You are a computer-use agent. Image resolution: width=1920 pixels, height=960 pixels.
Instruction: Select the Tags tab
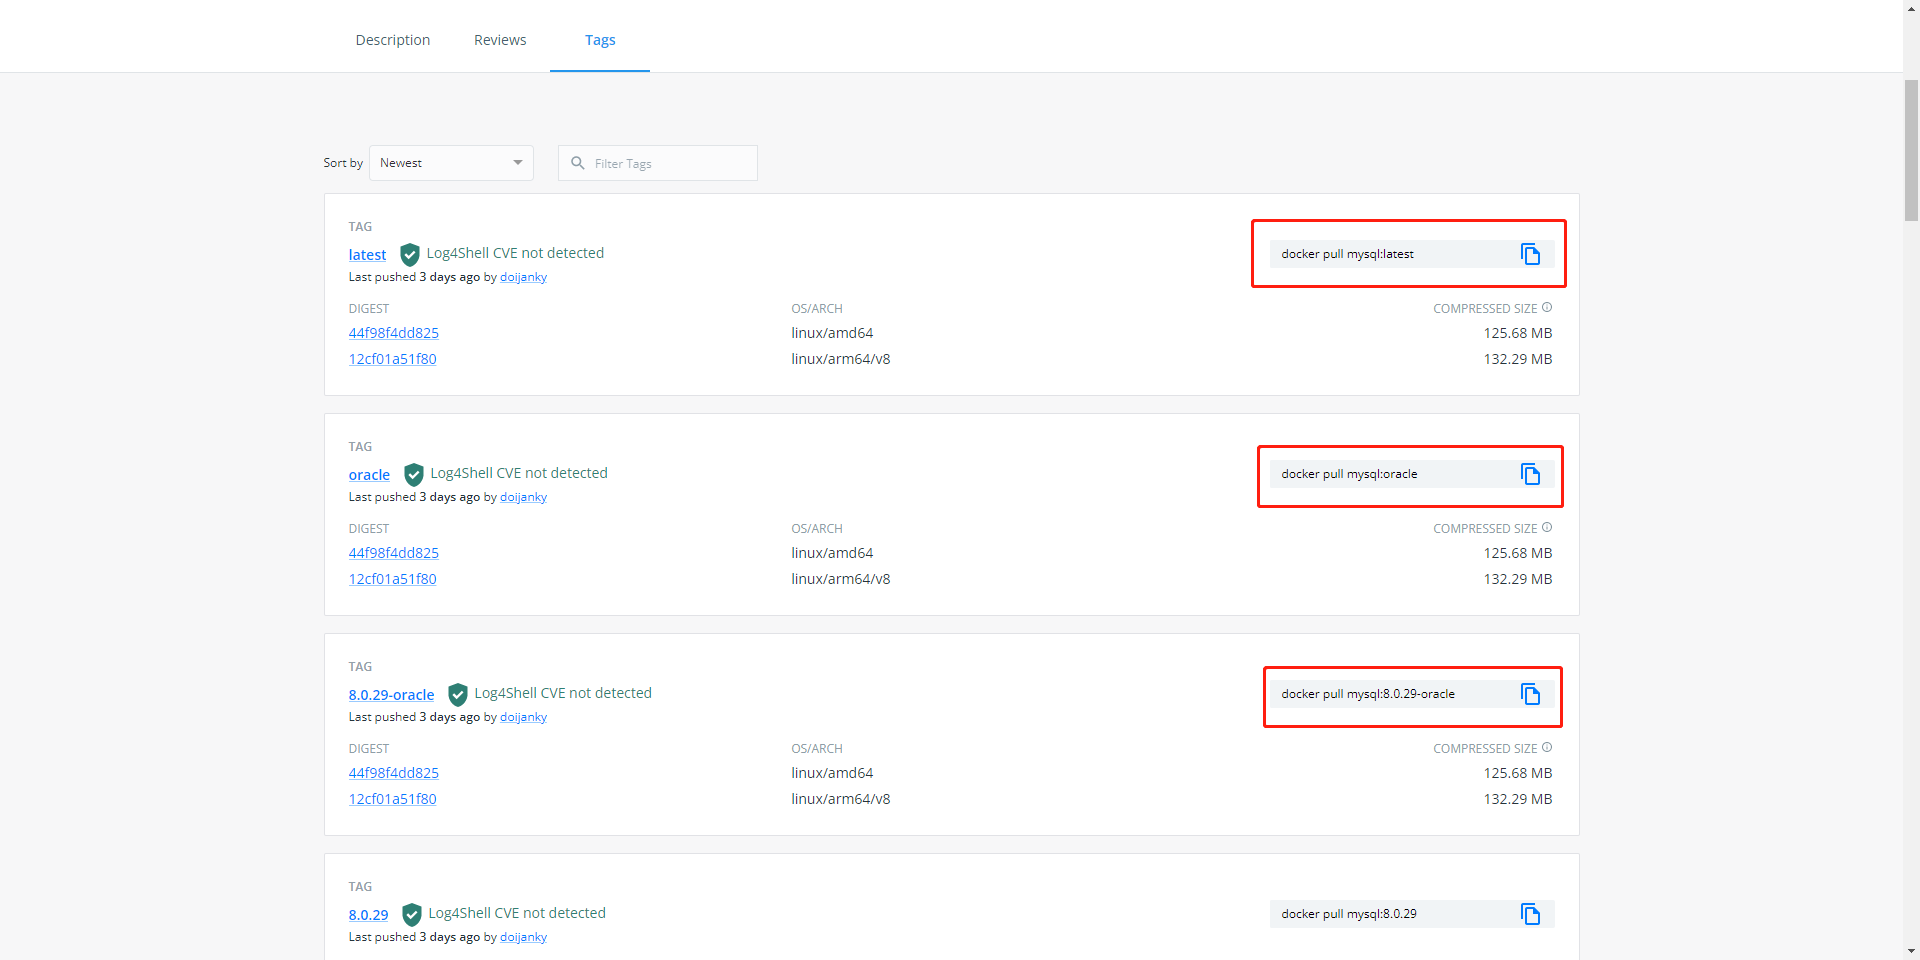pyautogui.click(x=600, y=40)
